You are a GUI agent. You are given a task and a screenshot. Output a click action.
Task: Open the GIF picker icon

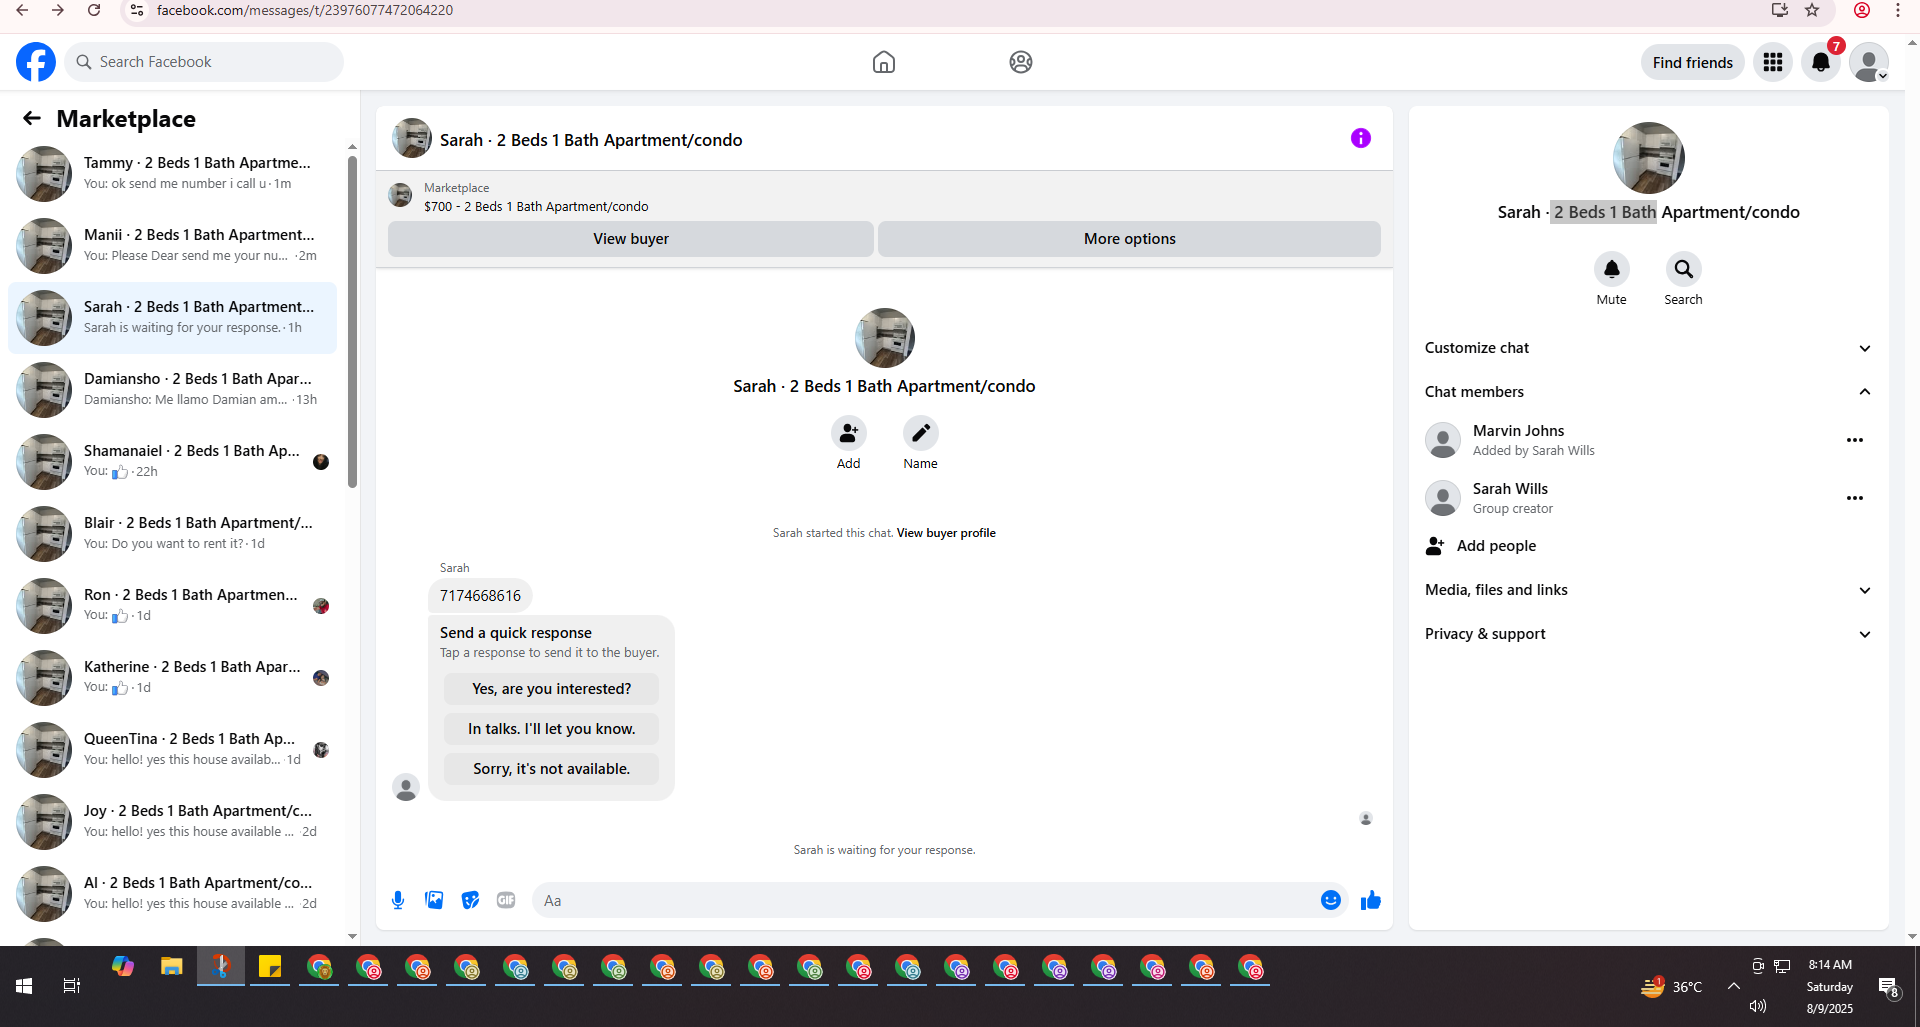506,900
